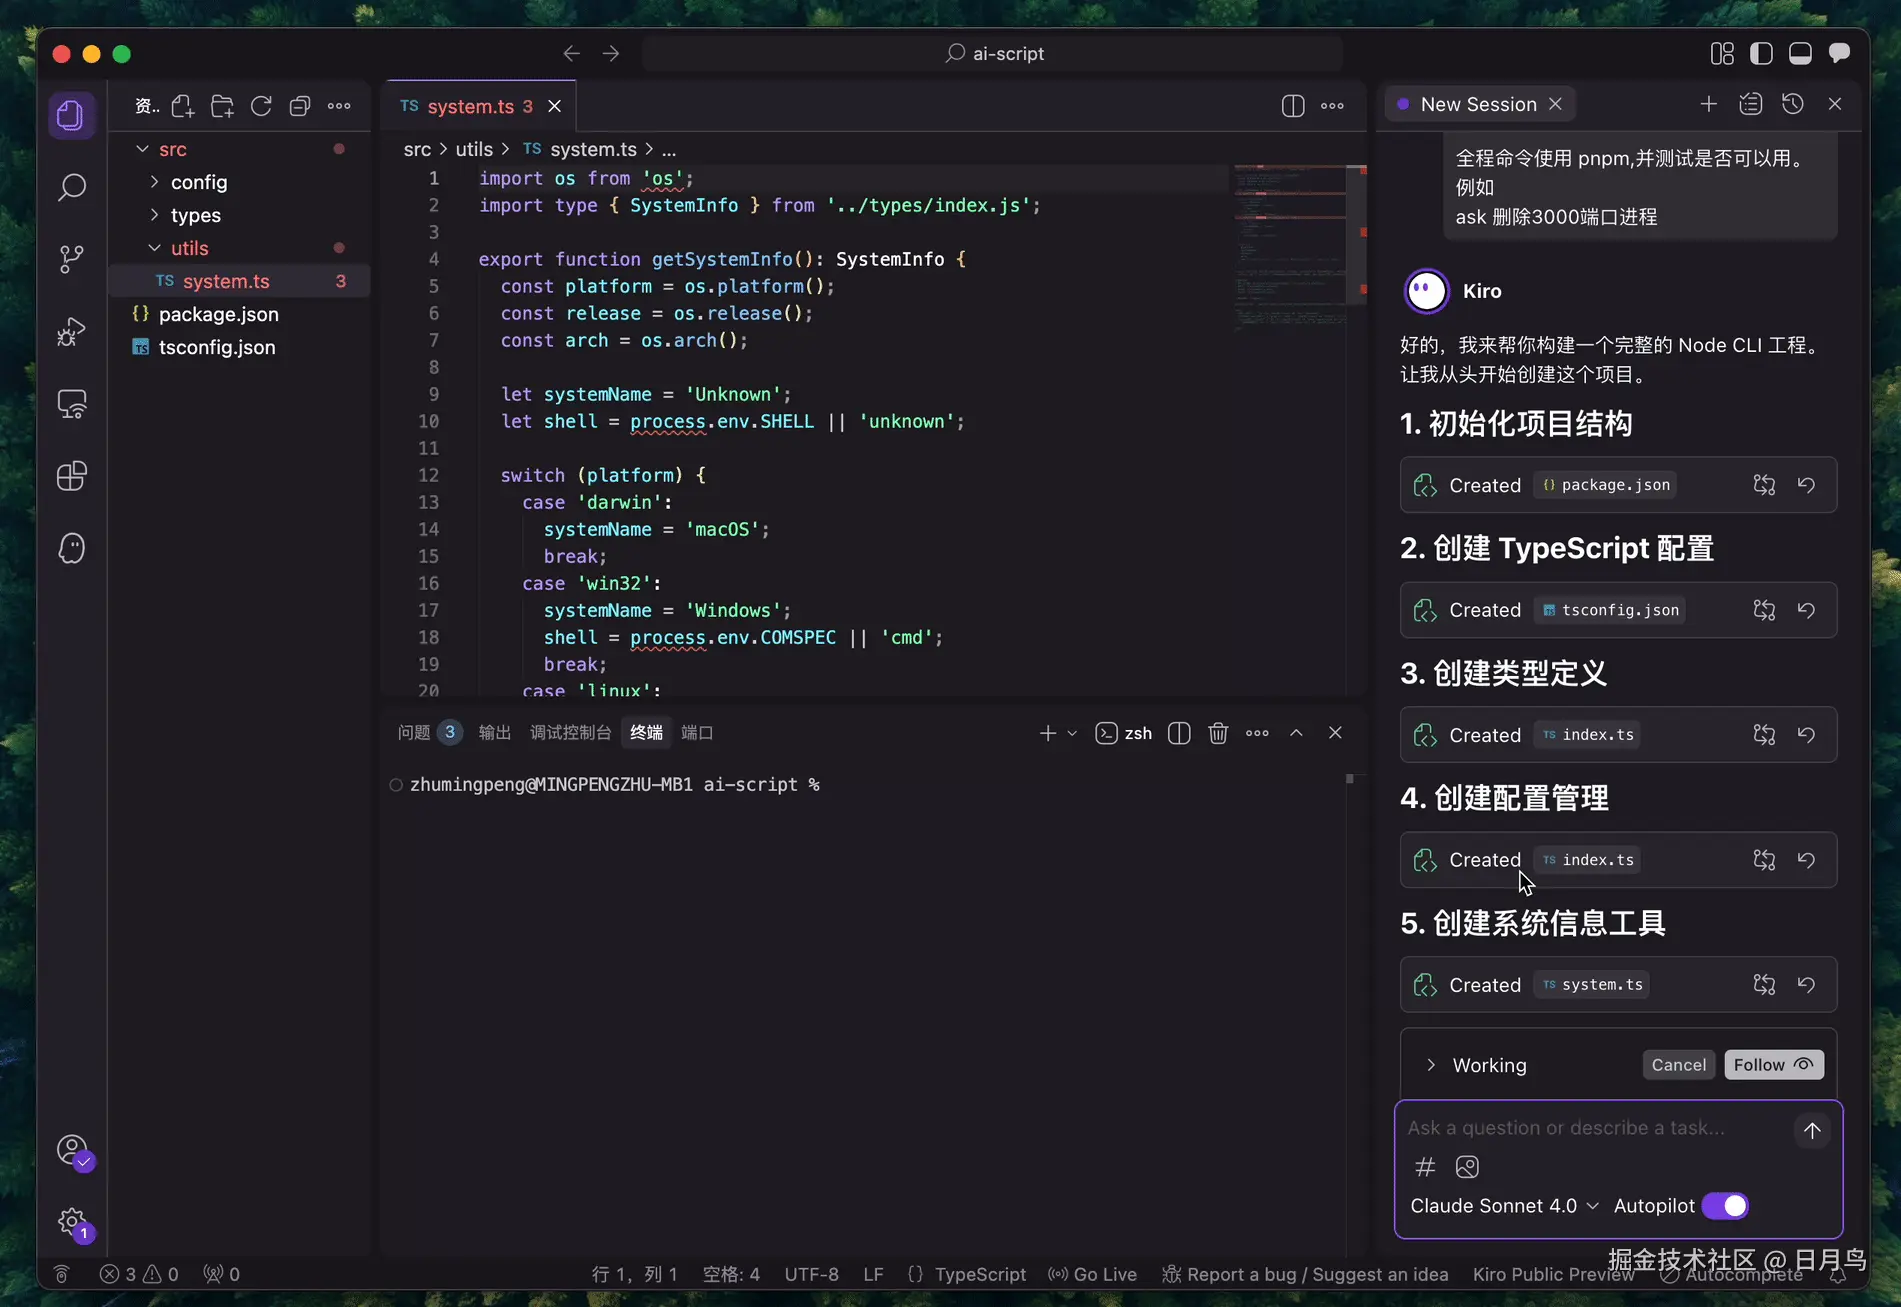Switch to the 调试控制台 tab
The height and width of the screenshot is (1307, 1901).
pyautogui.click(x=570, y=733)
